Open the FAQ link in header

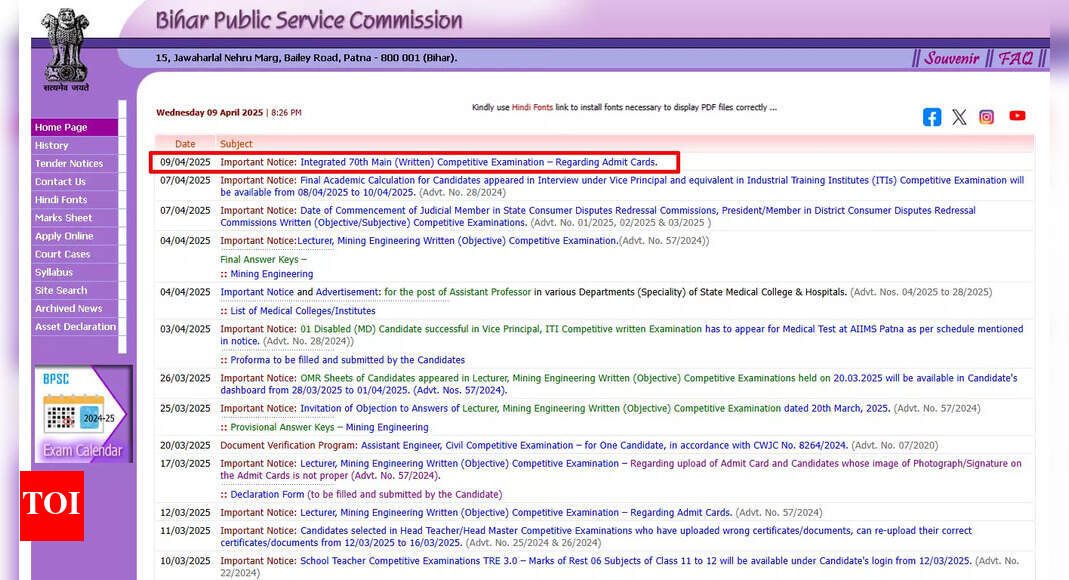tap(1016, 59)
